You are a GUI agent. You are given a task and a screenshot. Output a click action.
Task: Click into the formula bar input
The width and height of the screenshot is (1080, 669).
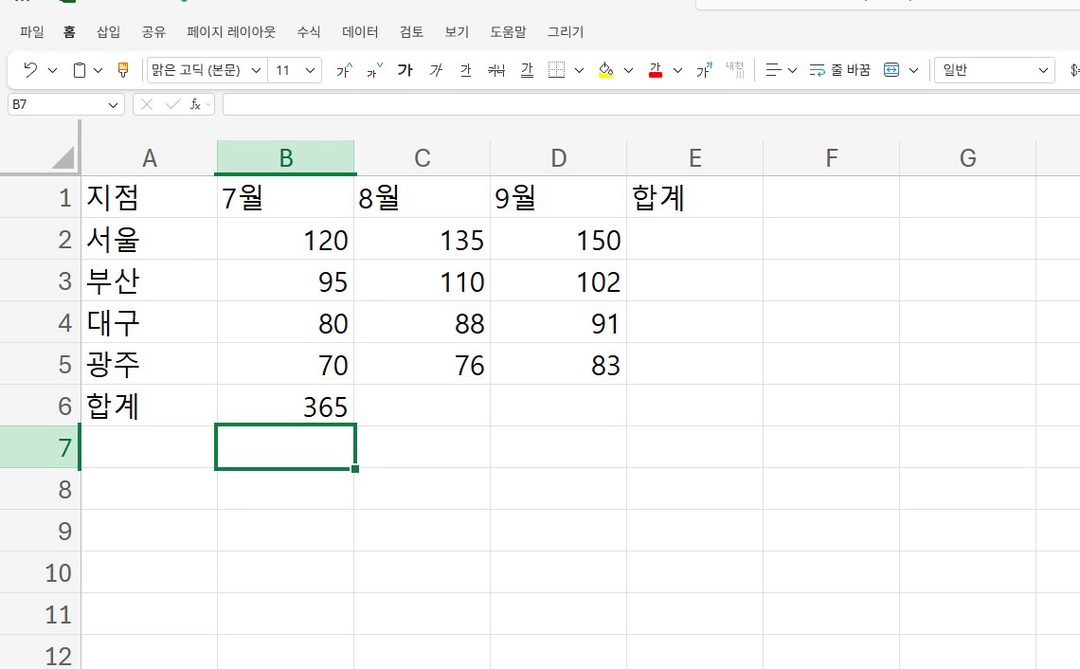point(651,105)
